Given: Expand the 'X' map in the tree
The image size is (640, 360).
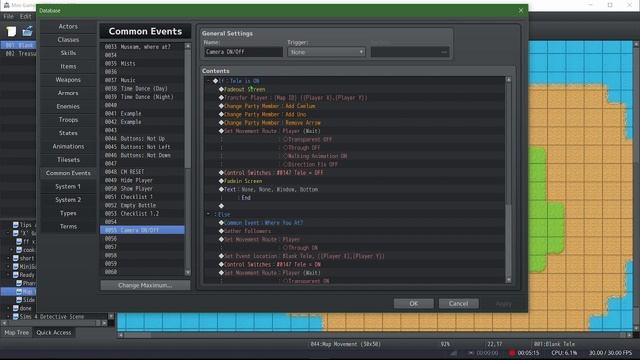Looking at the screenshot, I should [x=8, y=233].
